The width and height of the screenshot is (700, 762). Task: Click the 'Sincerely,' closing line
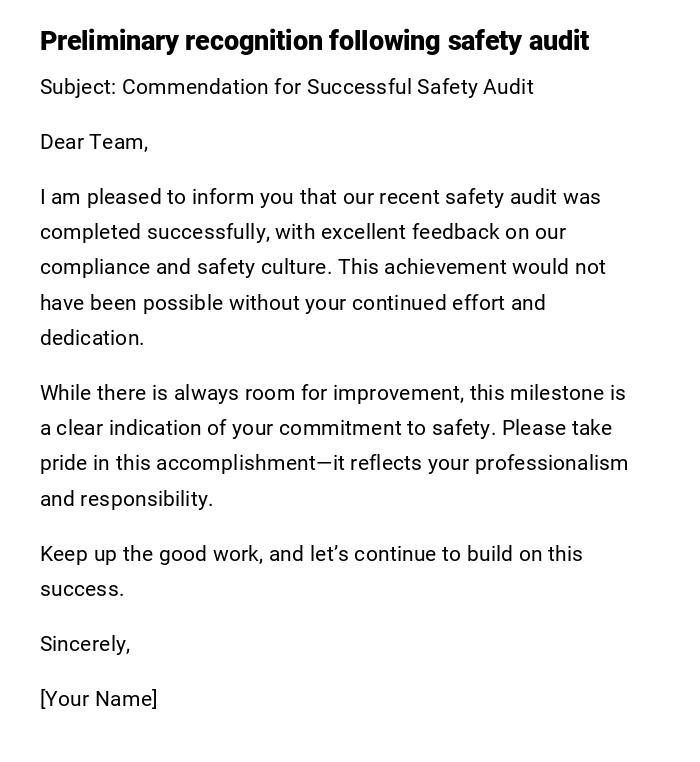85,644
